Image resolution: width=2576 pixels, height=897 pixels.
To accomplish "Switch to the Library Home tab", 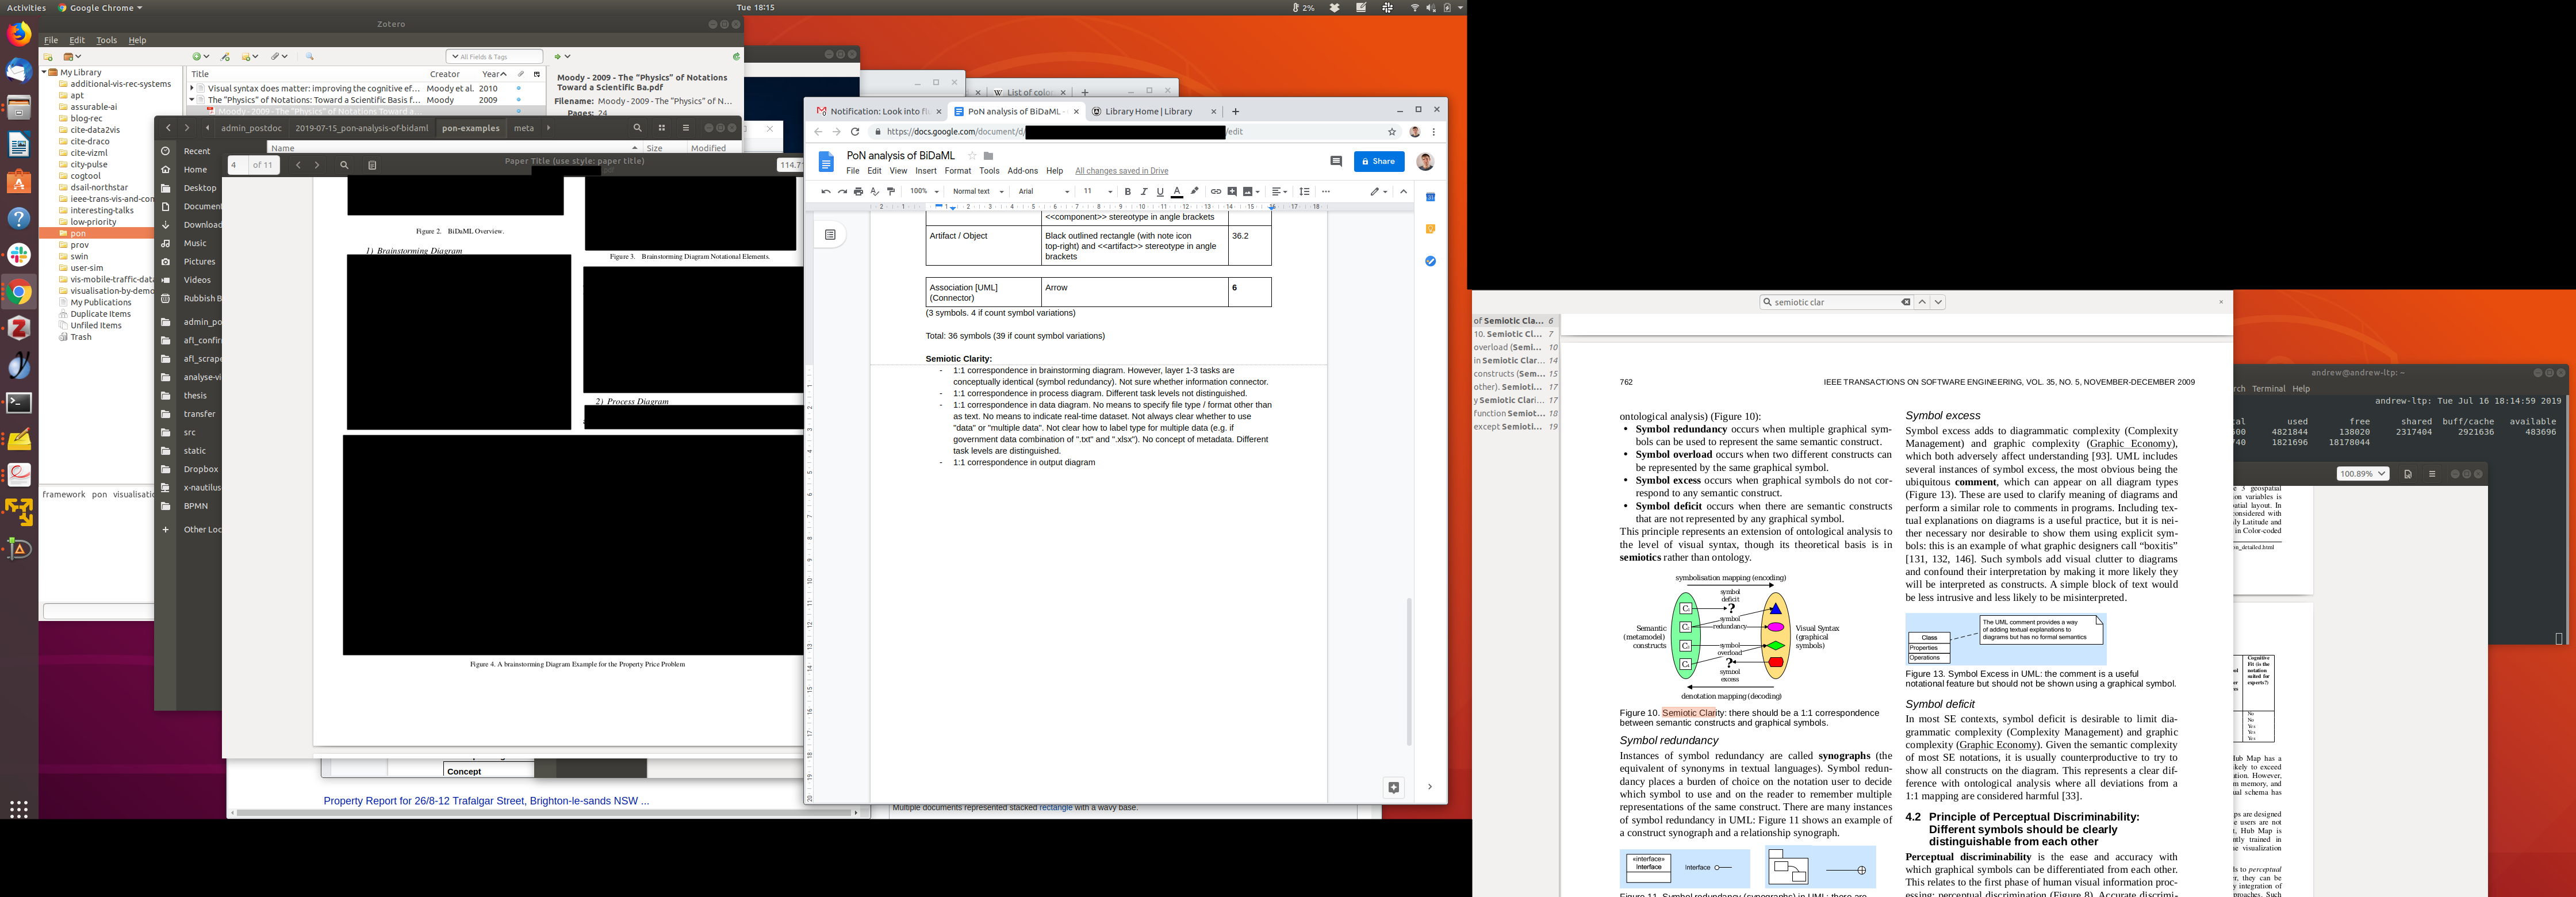I will coord(1148,112).
